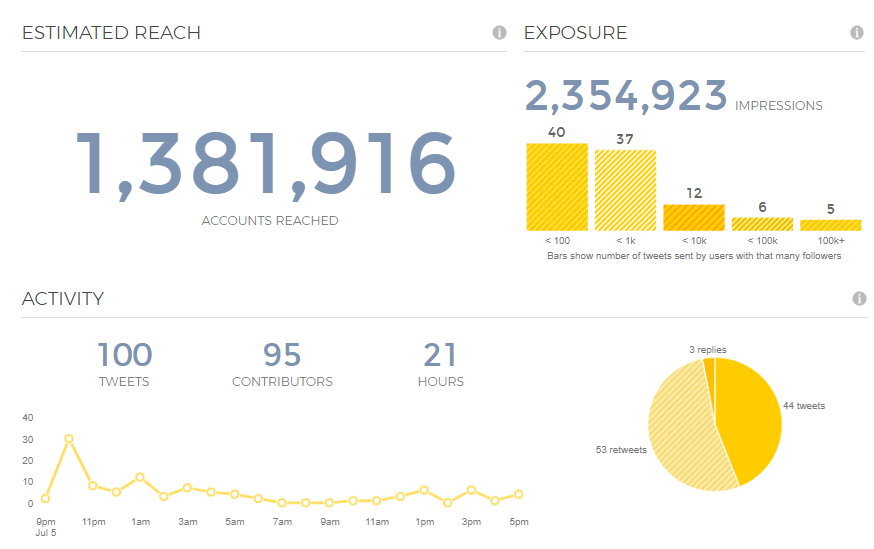Screen dimensions: 874x549
Task: Click the 'HOURS' label
Action: coord(440,382)
